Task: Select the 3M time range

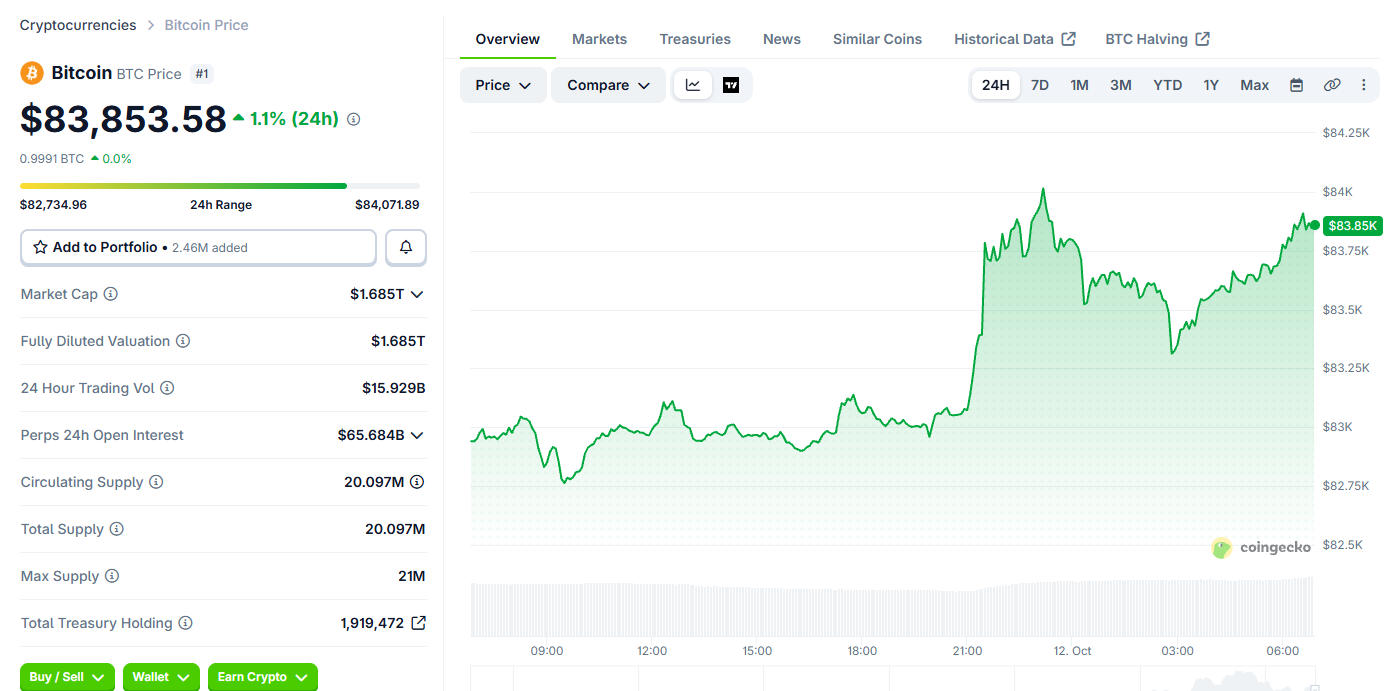Action: 1121,85
